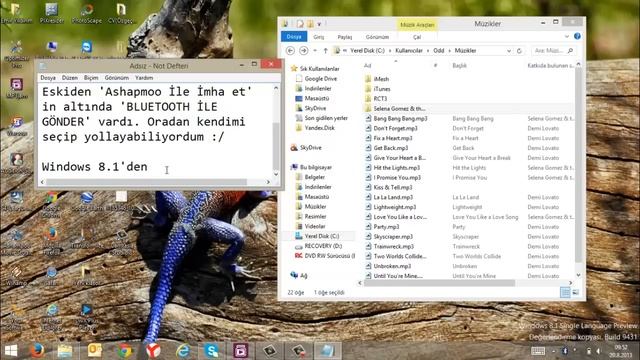This screenshot has height=360, width=640.
Task: Select file Trainwreck.mp3
Action: [393, 246]
